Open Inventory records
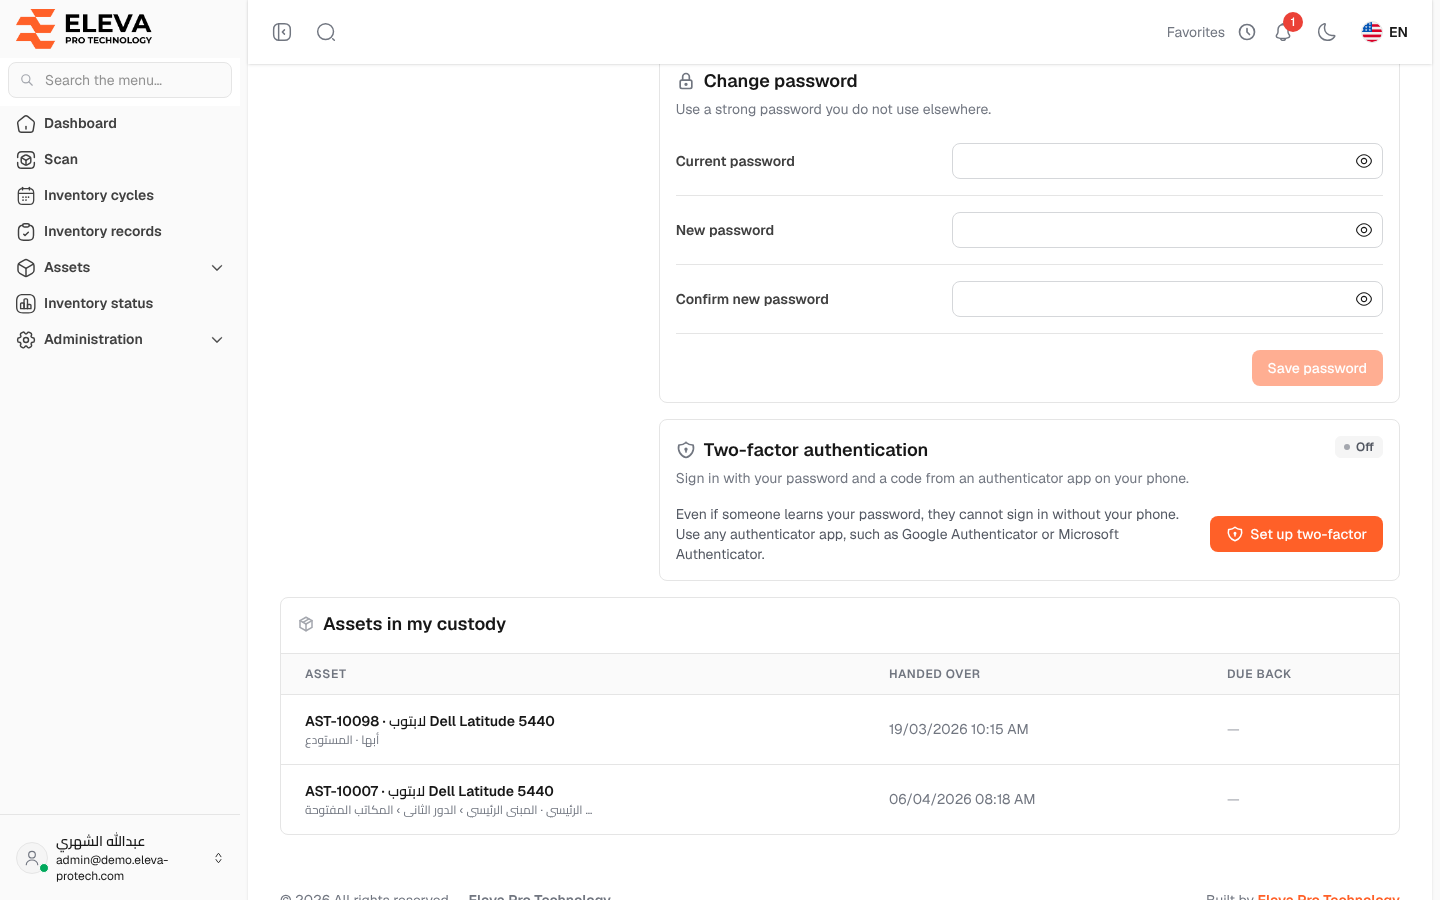The width and height of the screenshot is (1440, 900). [x=120, y=232]
